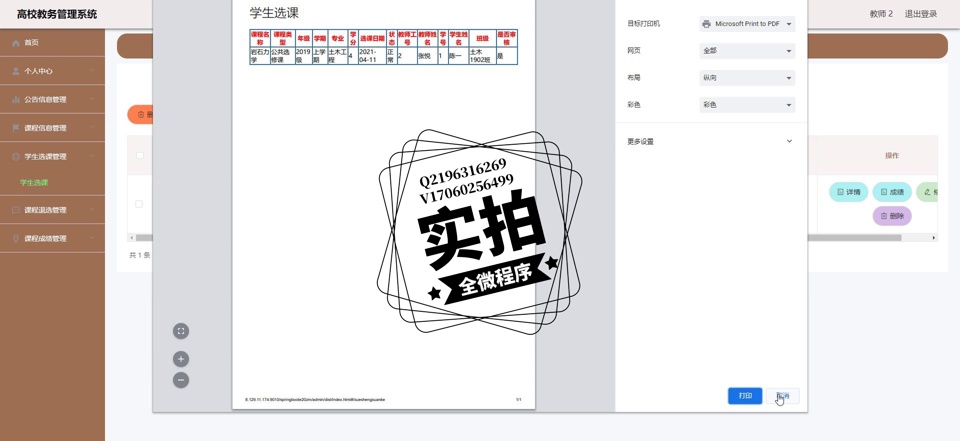Tick the table header select-all checkbox
Image resolution: width=960 pixels, height=441 pixels.
tap(140, 156)
